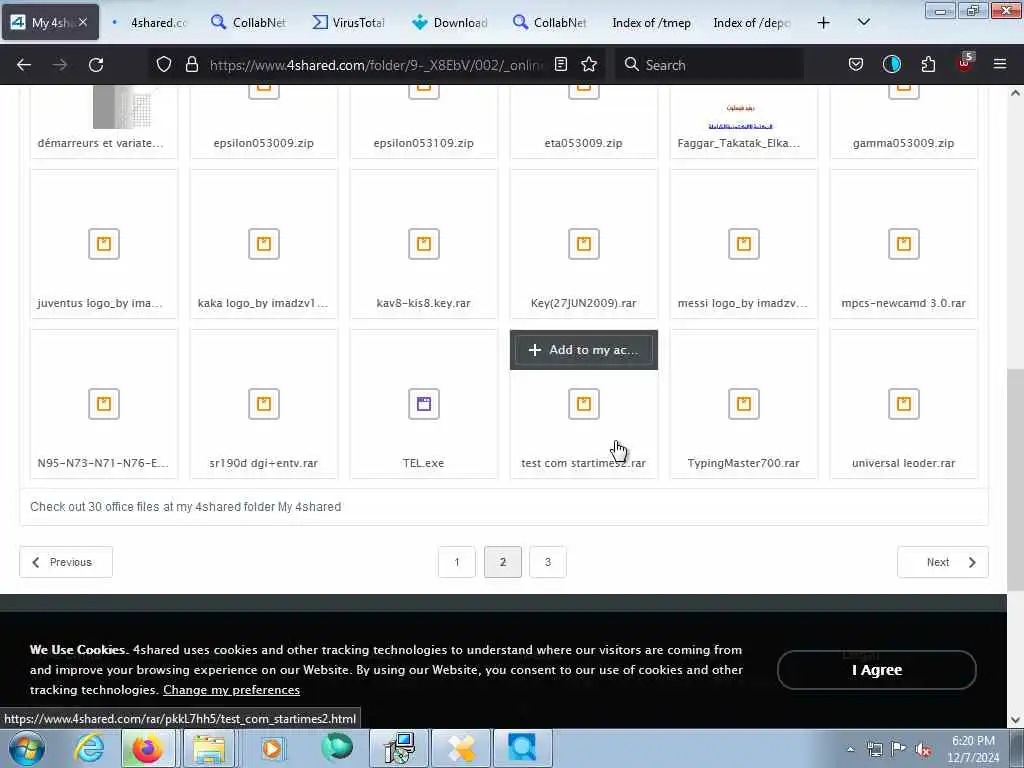The height and width of the screenshot is (768, 1024).
Task: Toggle reader view icon in address bar
Action: point(560,64)
